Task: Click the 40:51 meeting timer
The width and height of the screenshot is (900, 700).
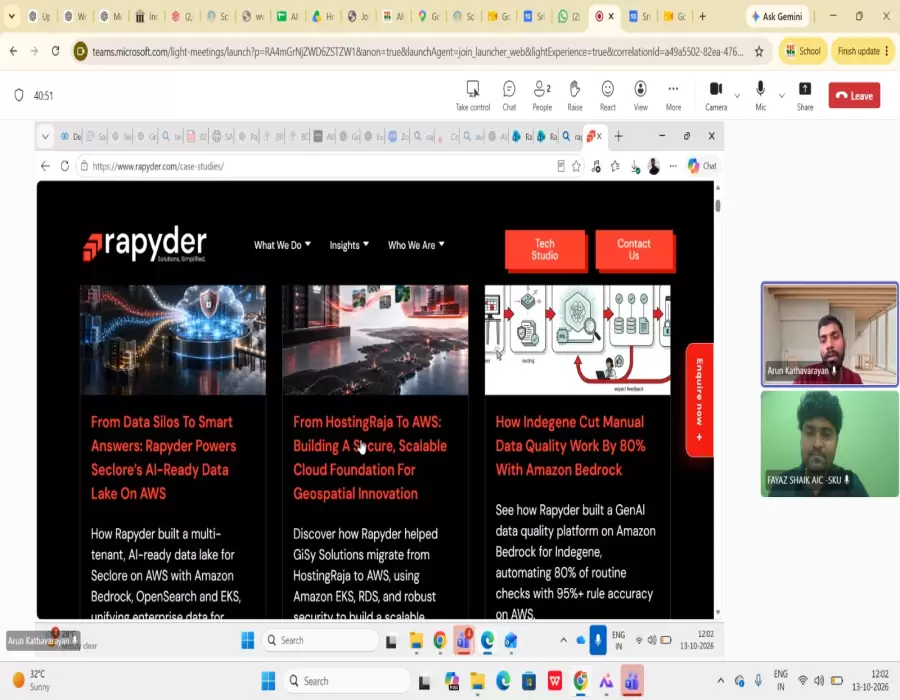Action: (x=44, y=96)
